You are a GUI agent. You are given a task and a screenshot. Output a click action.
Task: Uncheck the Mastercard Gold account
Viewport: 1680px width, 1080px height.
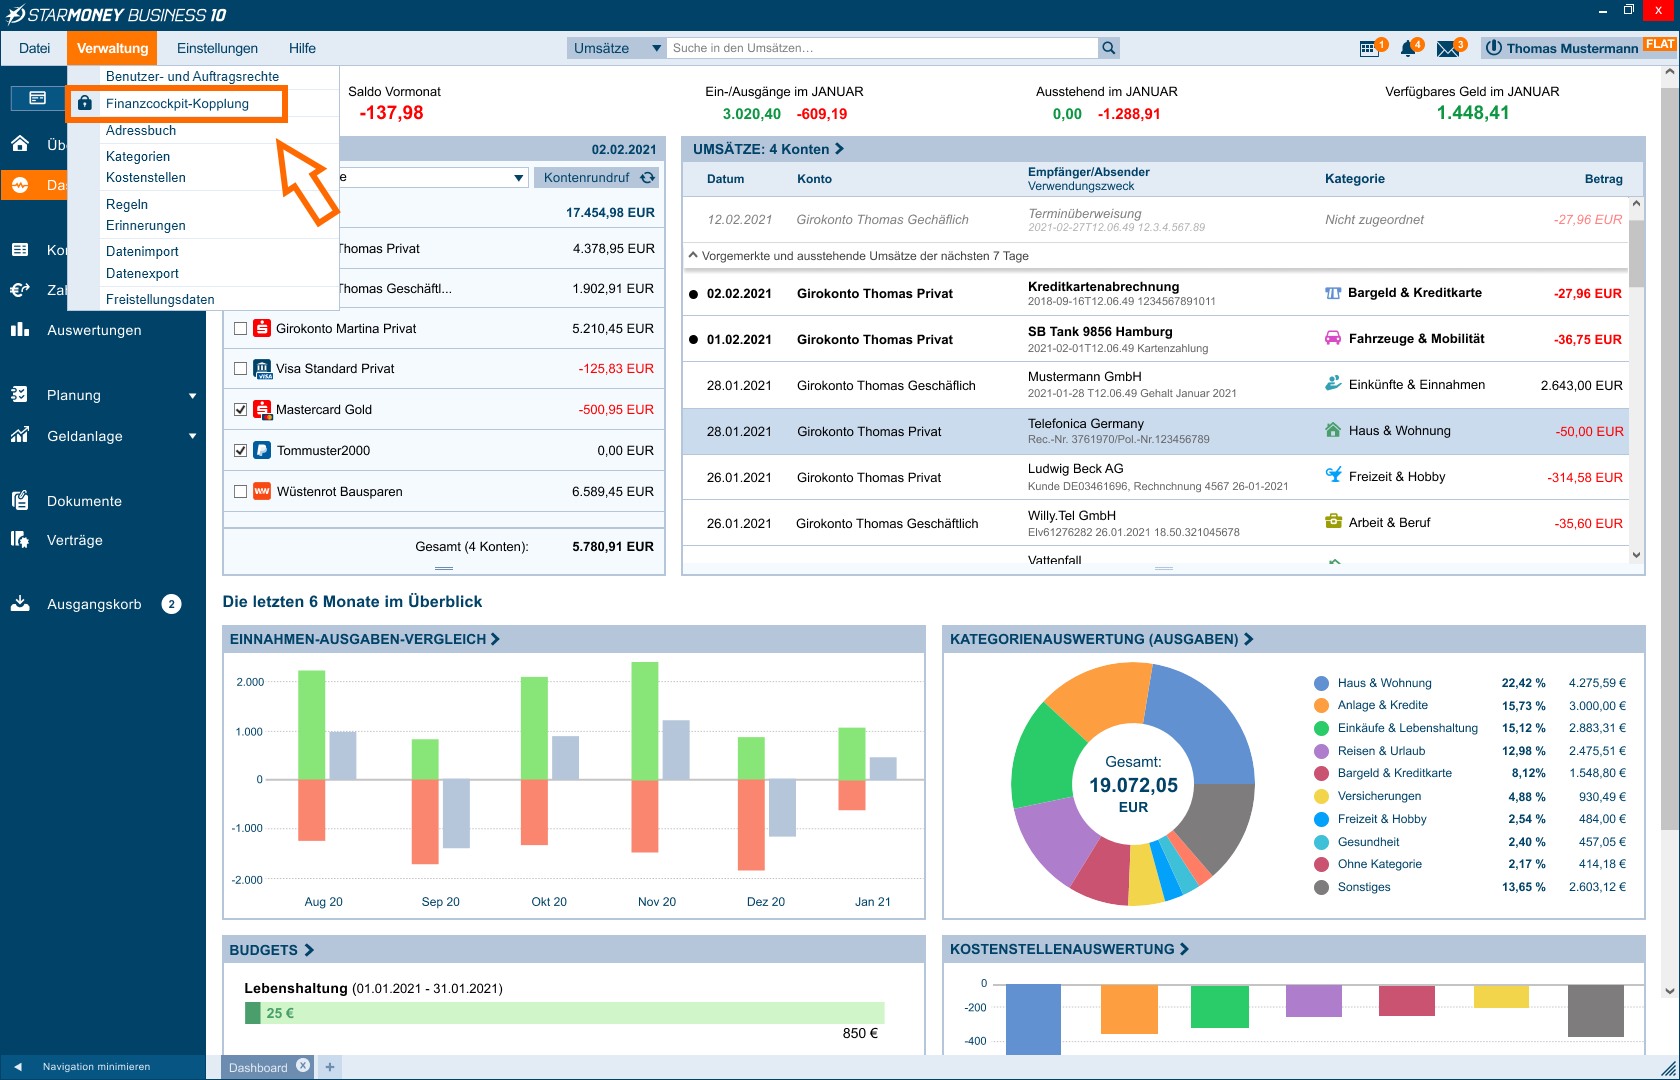pyautogui.click(x=240, y=409)
